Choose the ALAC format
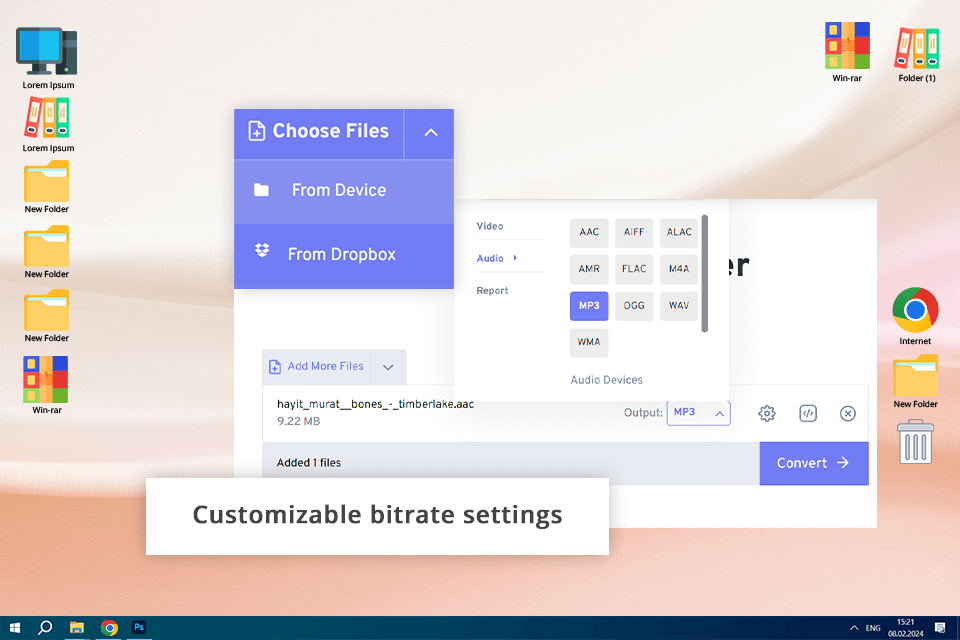Image resolution: width=960 pixels, height=640 pixels. (x=679, y=233)
